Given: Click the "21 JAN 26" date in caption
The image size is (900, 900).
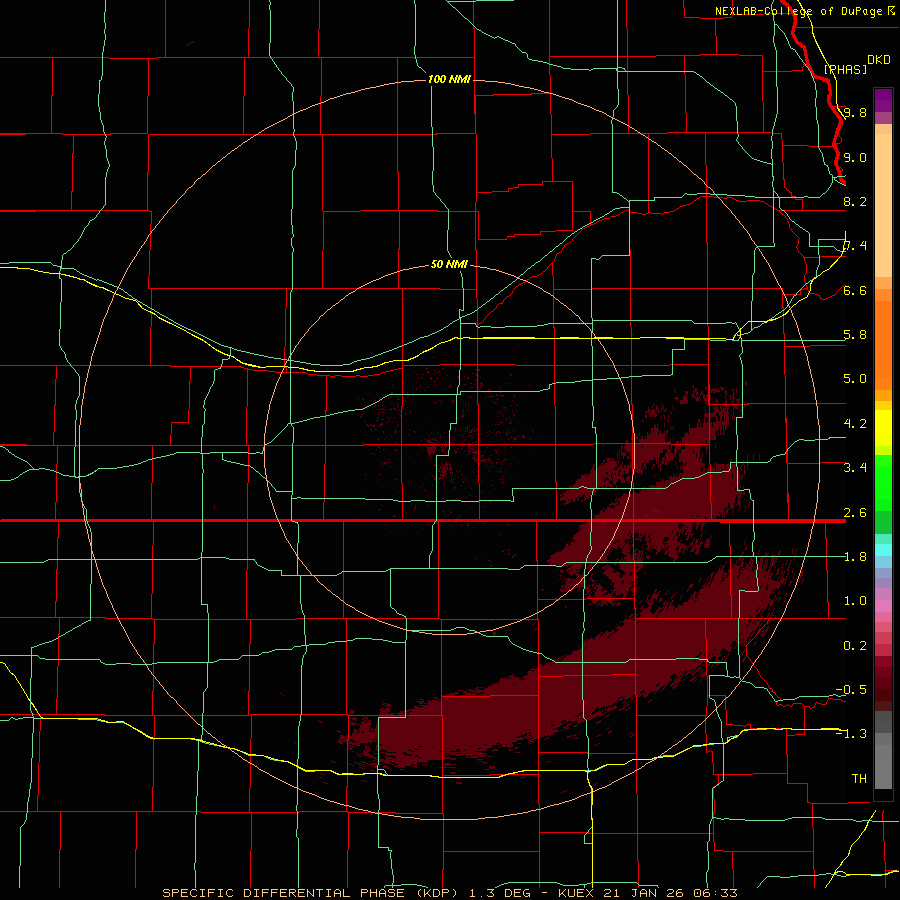Looking at the screenshot, I should coord(643,893).
